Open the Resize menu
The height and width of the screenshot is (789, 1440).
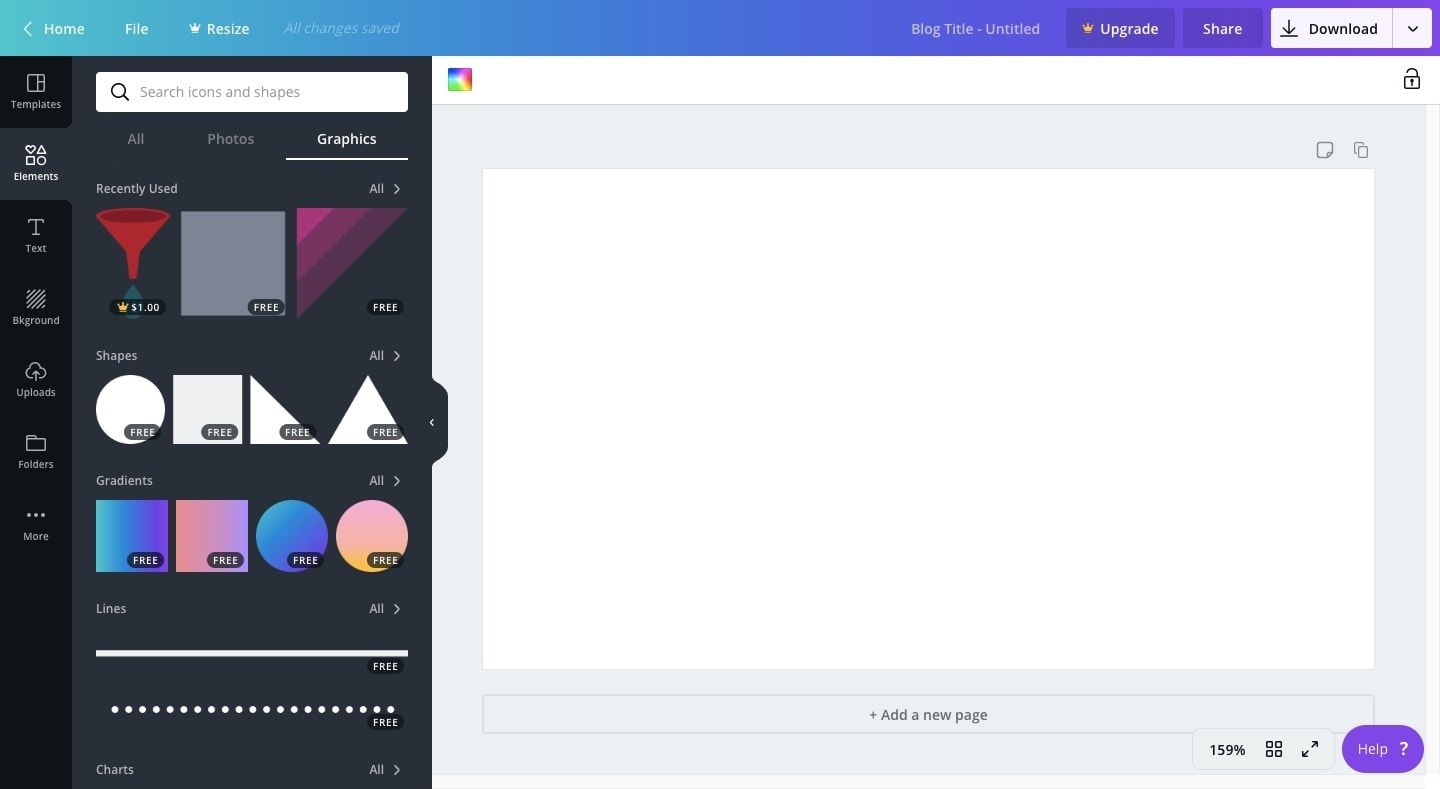pyautogui.click(x=219, y=28)
